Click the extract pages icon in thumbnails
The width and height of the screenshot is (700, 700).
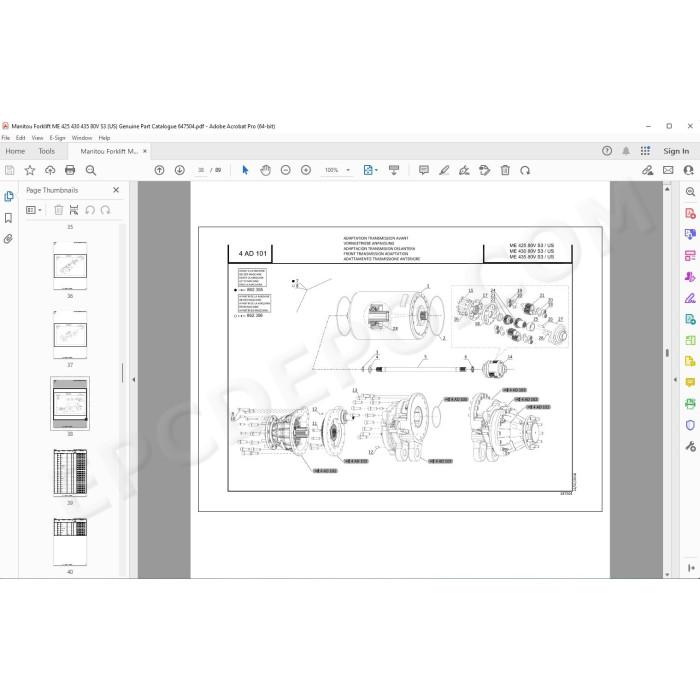[x=74, y=210]
